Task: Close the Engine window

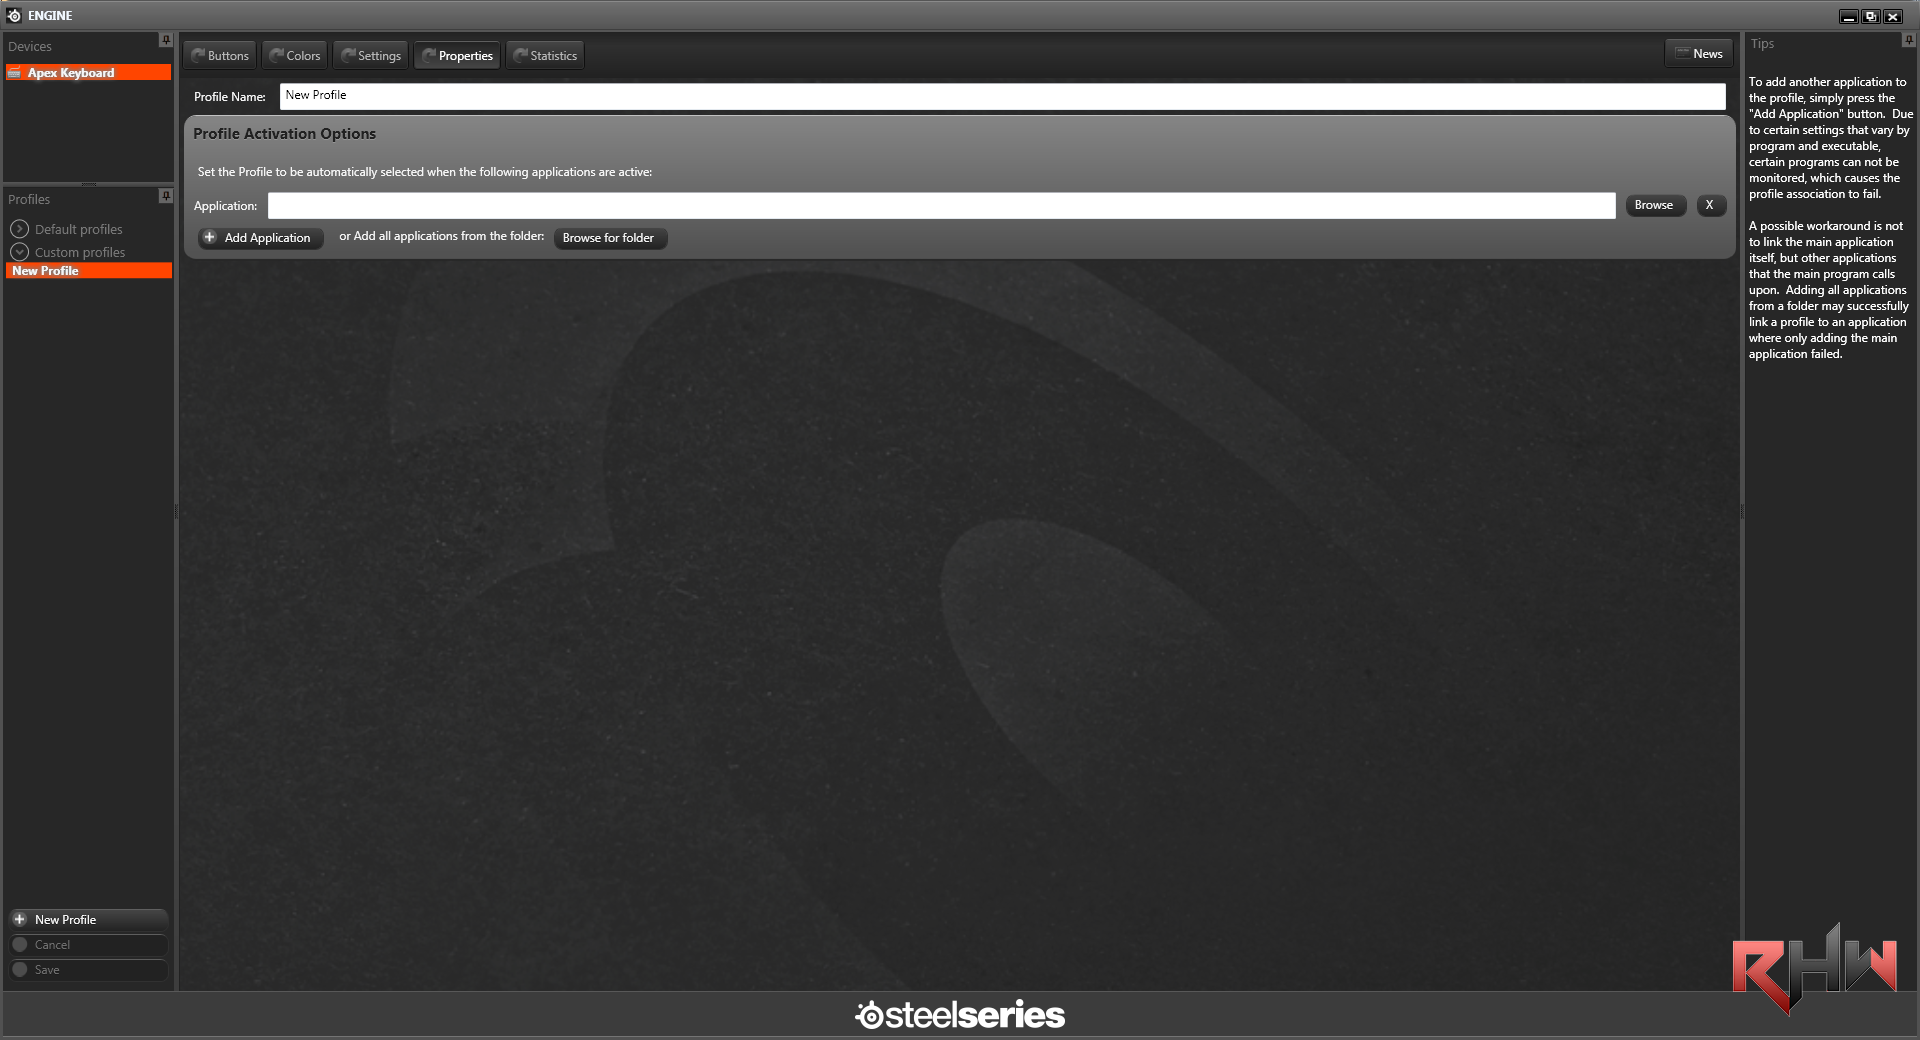Action: coord(1893,16)
